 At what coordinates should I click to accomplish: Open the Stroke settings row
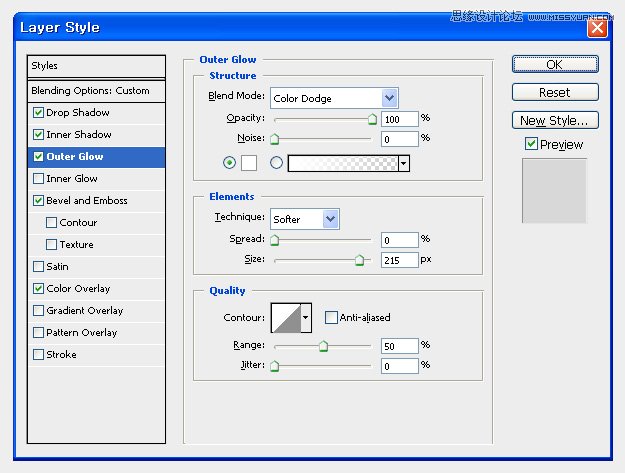[x=96, y=354]
